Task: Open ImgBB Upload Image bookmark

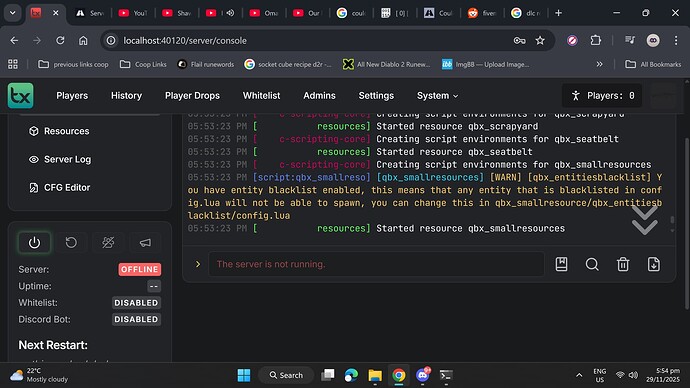Action: (486, 64)
